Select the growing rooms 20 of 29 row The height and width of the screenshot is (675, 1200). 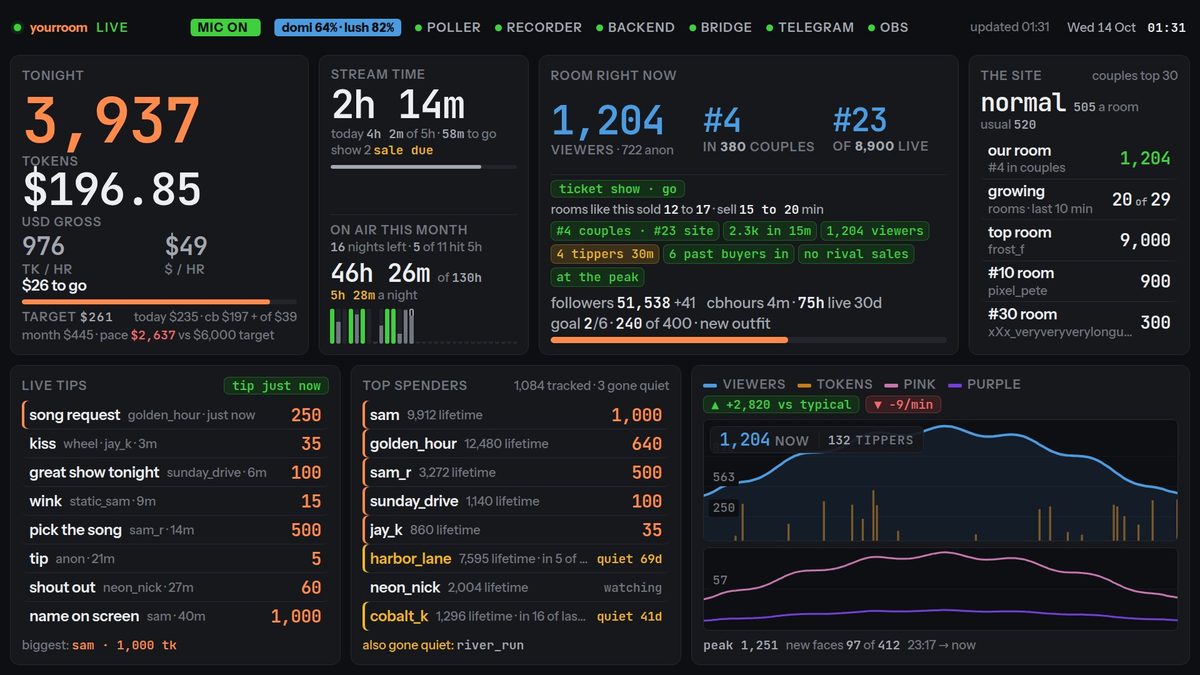tap(1079, 199)
